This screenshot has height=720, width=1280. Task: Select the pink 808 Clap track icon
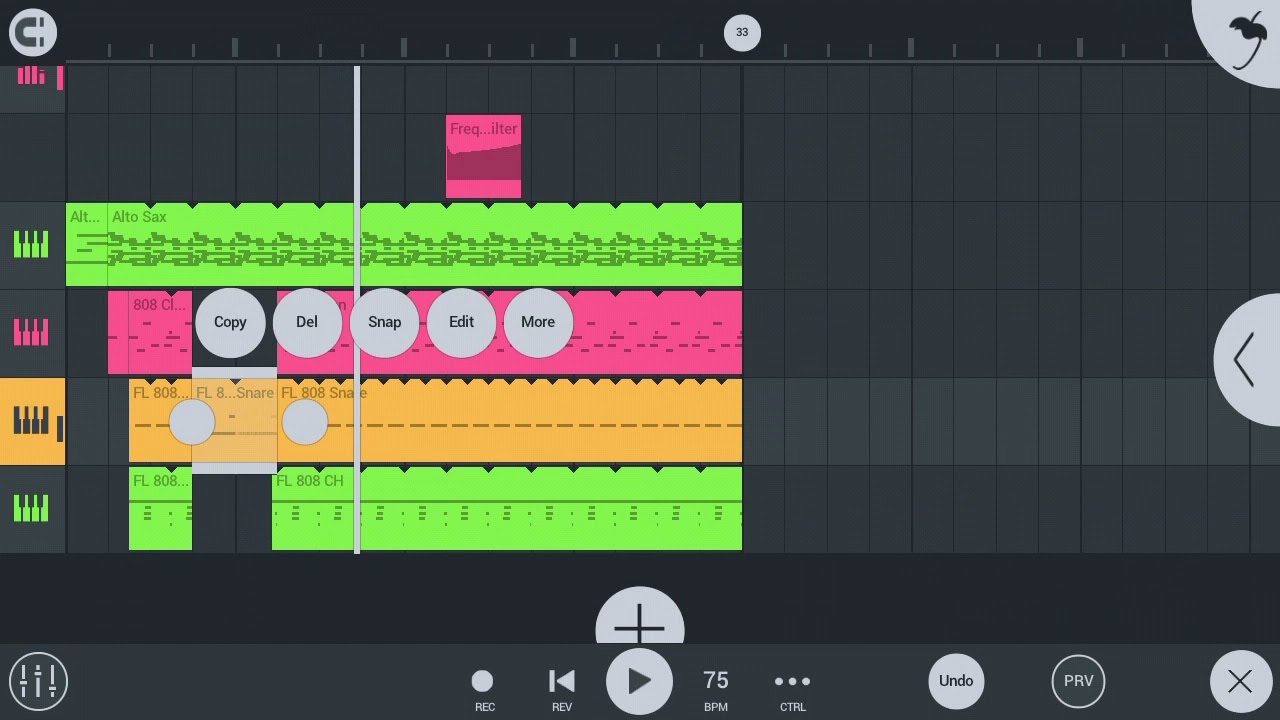(31, 333)
